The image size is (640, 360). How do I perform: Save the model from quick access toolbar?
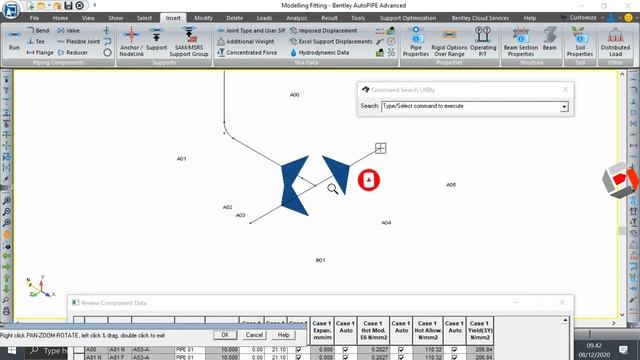(68, 6)
